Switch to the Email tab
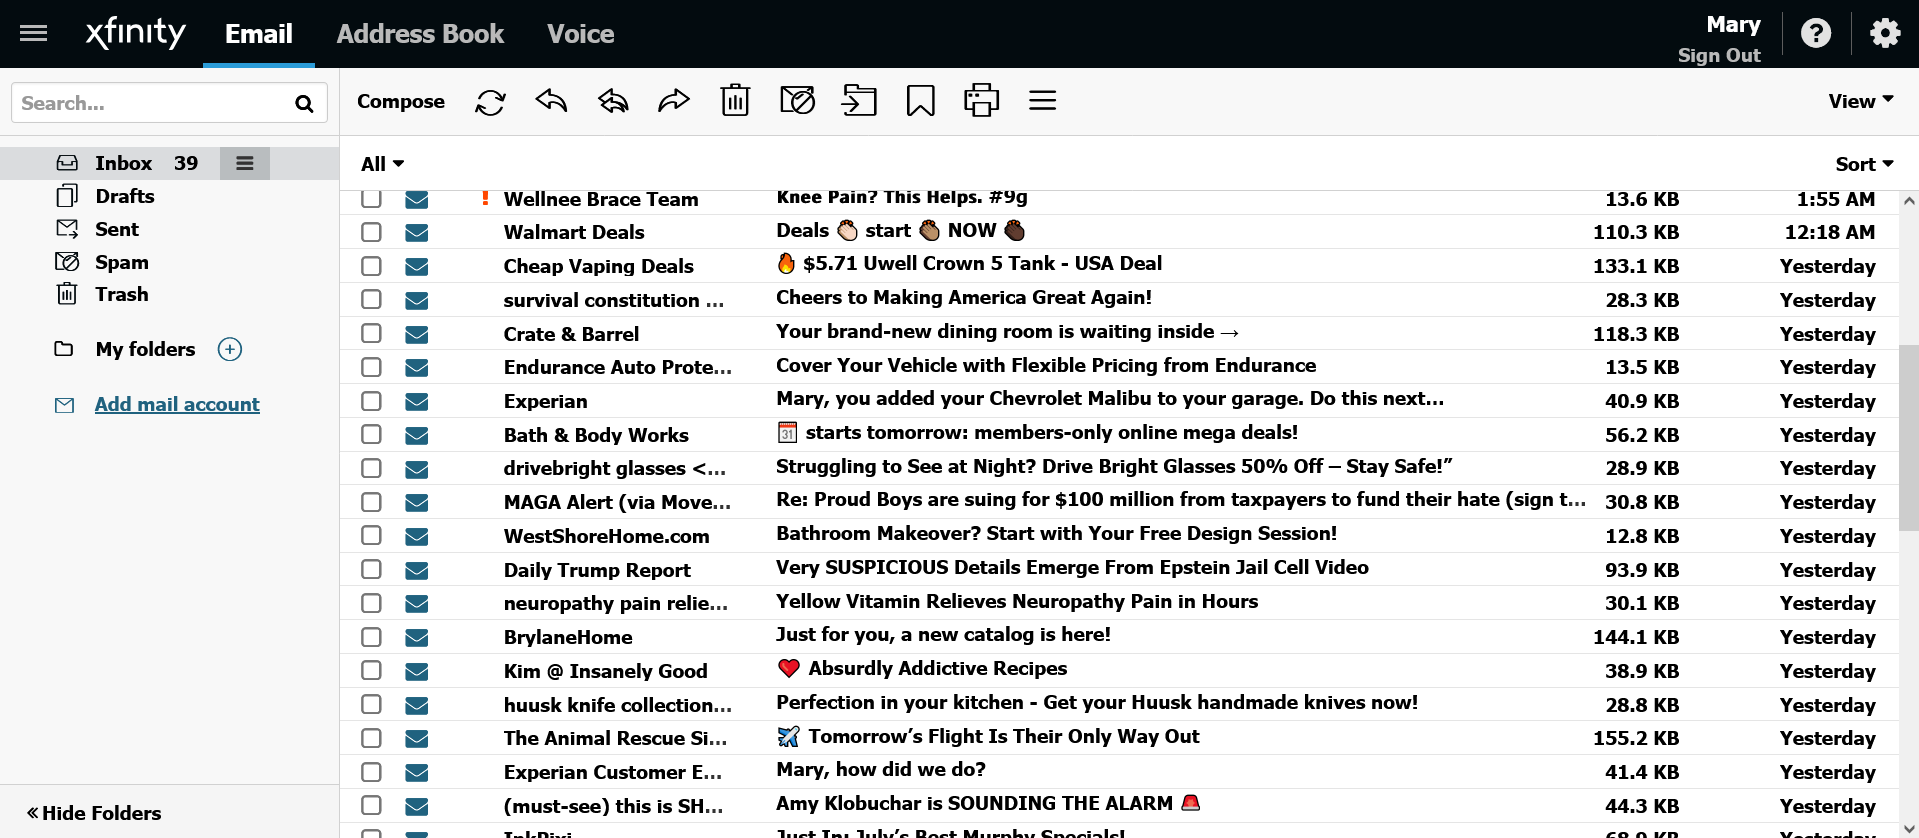 tap(258, 34)
